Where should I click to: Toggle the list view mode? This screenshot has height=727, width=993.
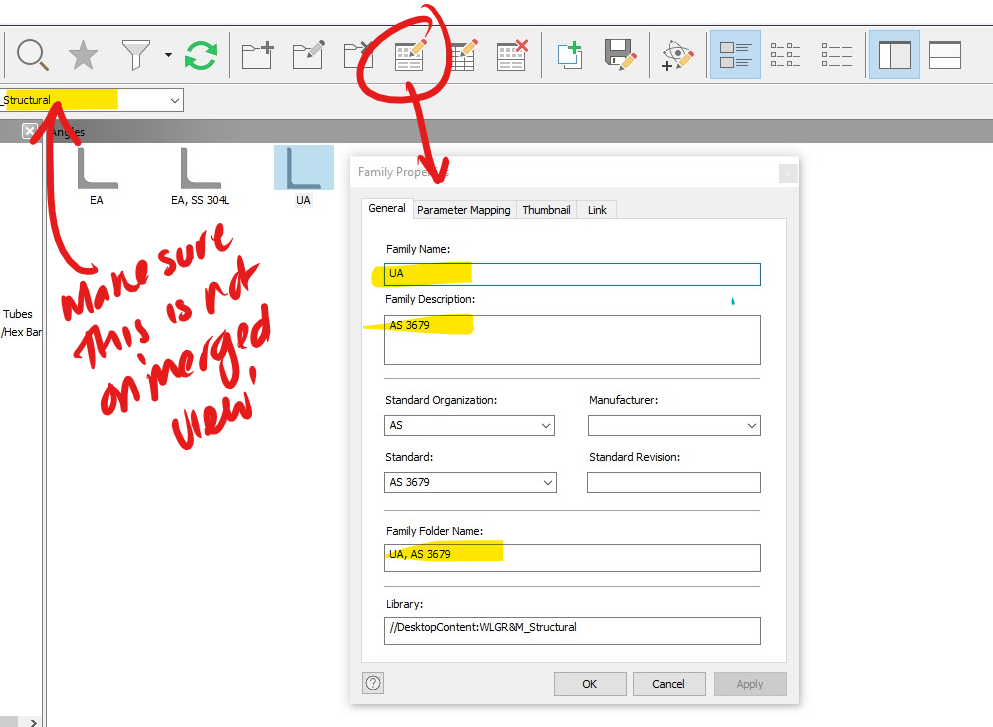tap(836, 55)
